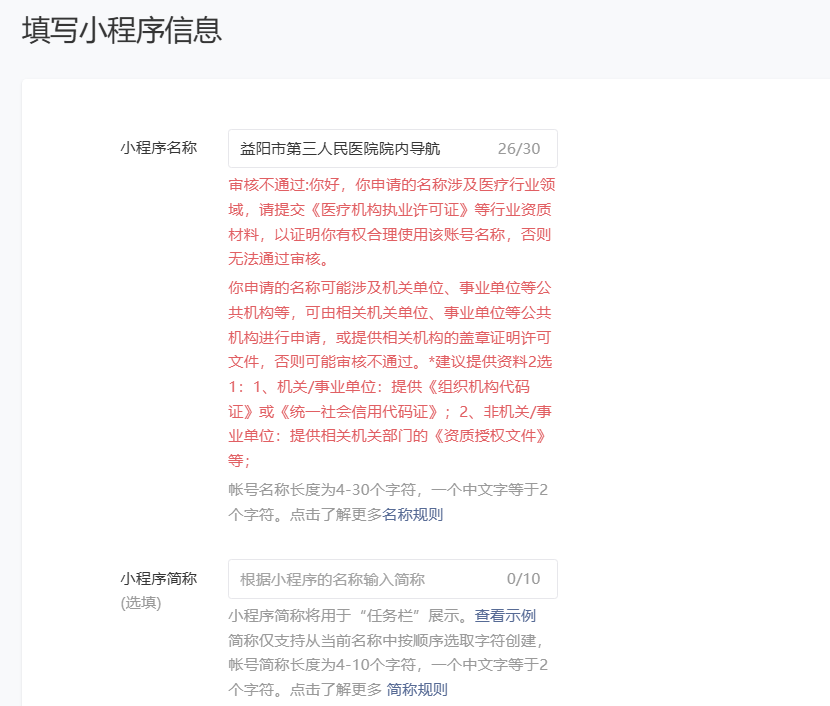
Task: Click the (选填) optional hint text
Action: (141, 603)
